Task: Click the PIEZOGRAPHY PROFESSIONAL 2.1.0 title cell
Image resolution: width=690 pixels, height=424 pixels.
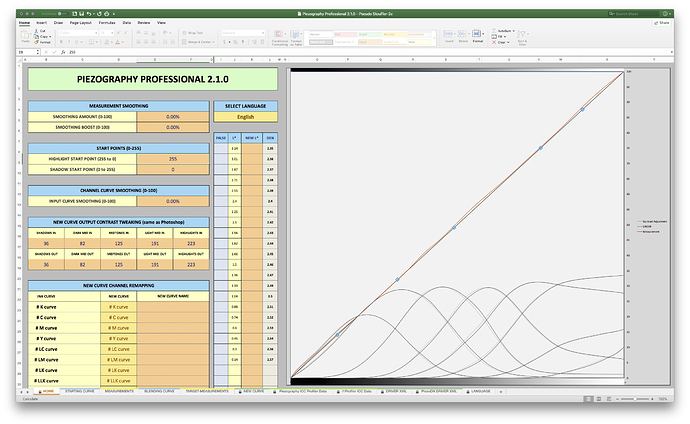Action: point(153,79)
